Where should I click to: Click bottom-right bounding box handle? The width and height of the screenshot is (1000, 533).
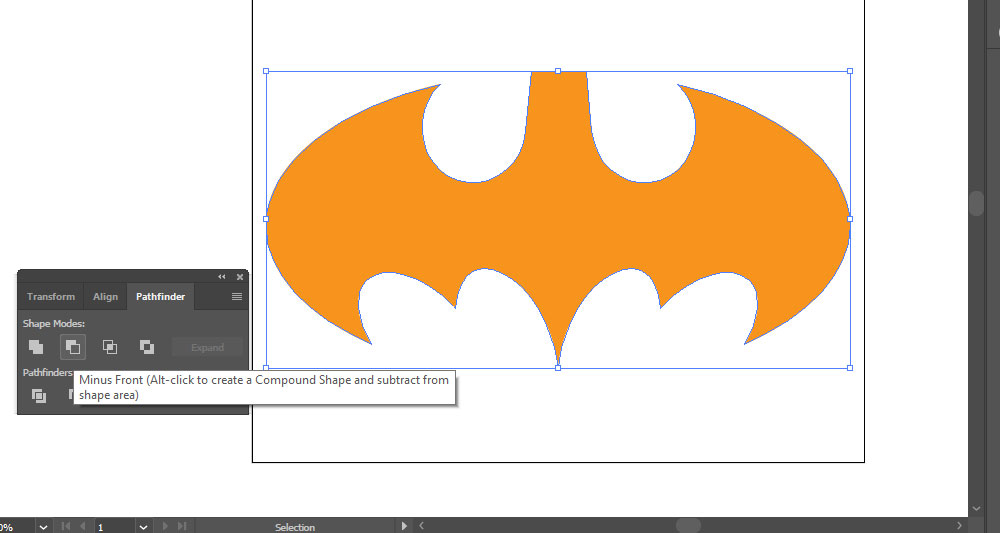849,368
